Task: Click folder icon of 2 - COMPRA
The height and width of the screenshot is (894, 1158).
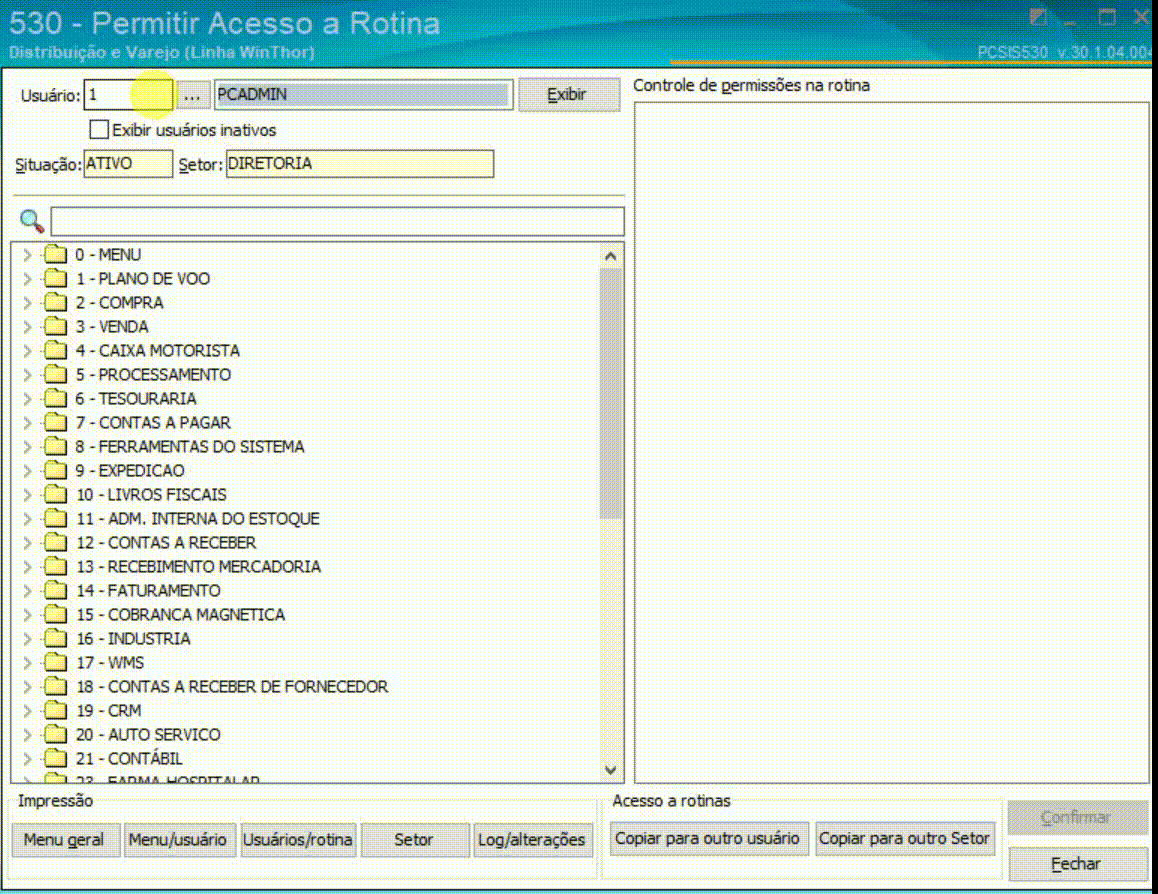Action: pos(55,303)
